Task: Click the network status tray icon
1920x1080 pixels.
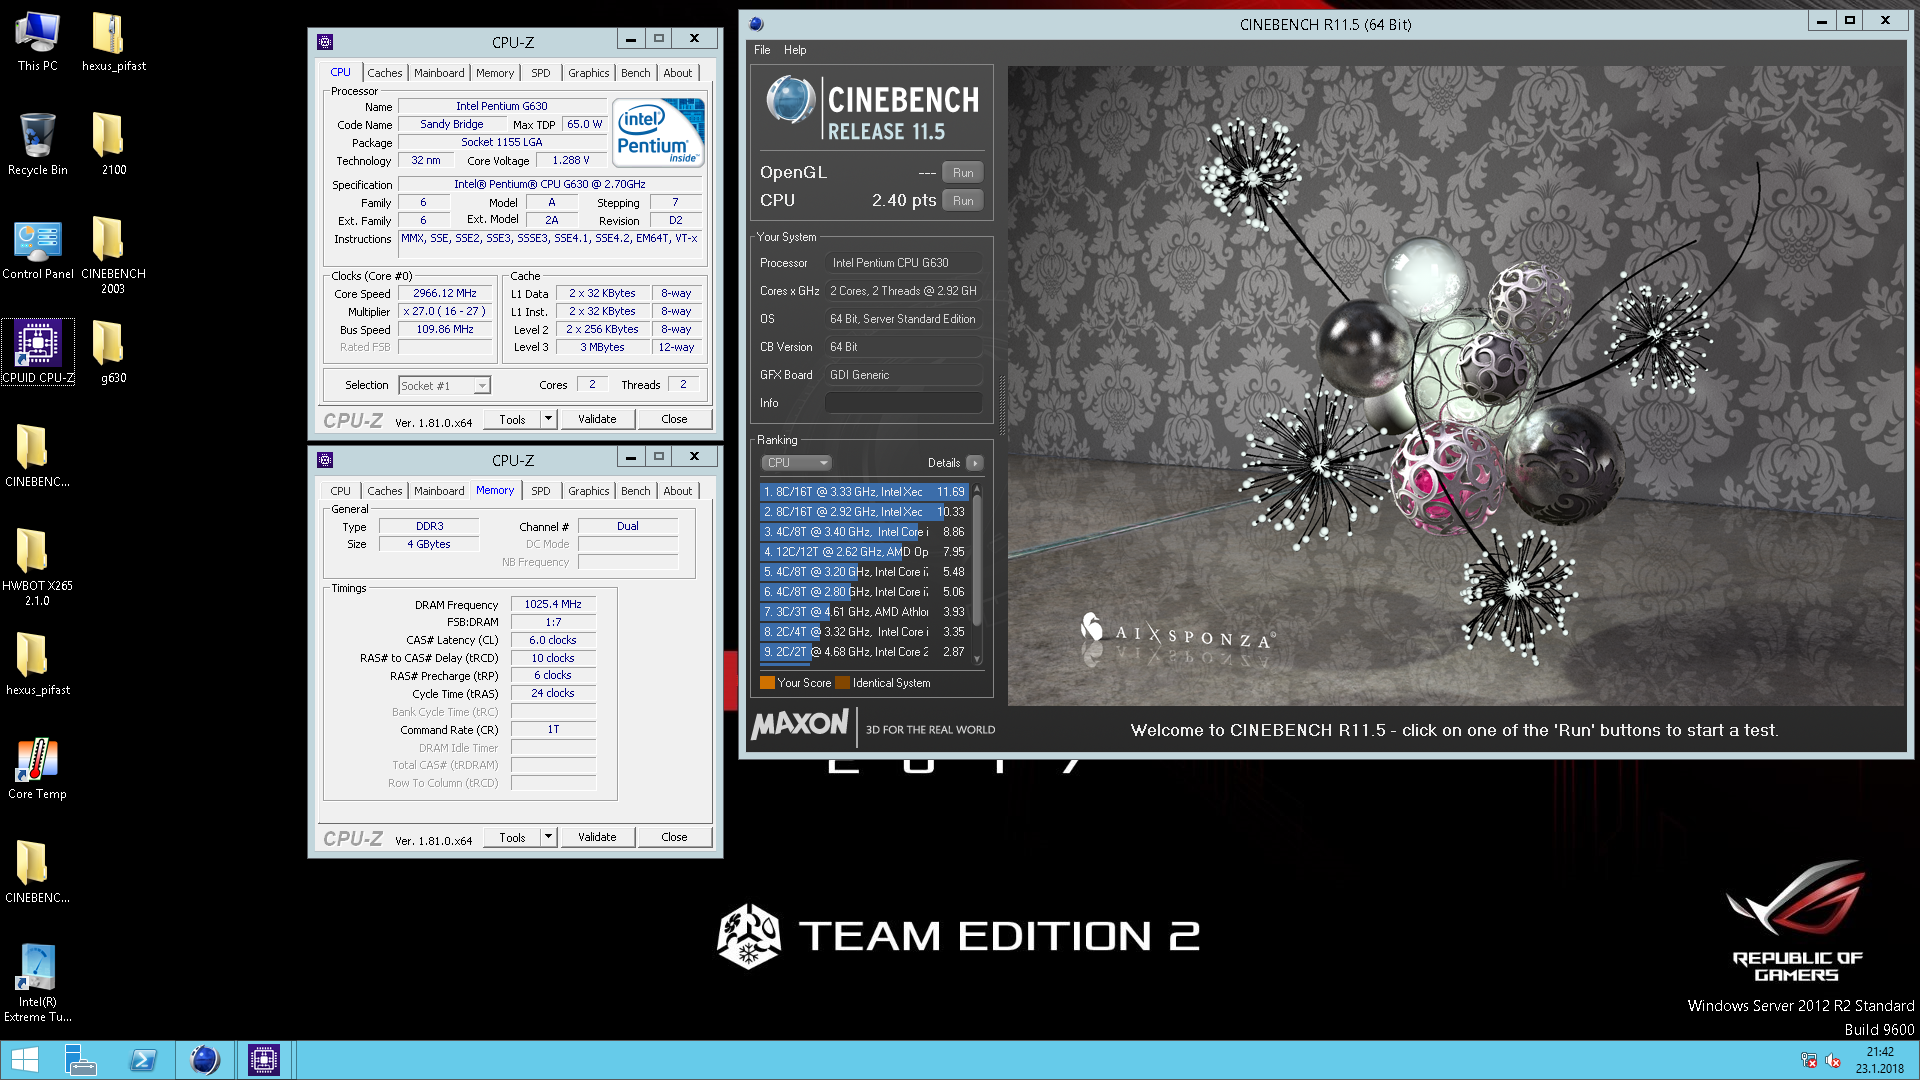Action: (x=1809, y=1060)
